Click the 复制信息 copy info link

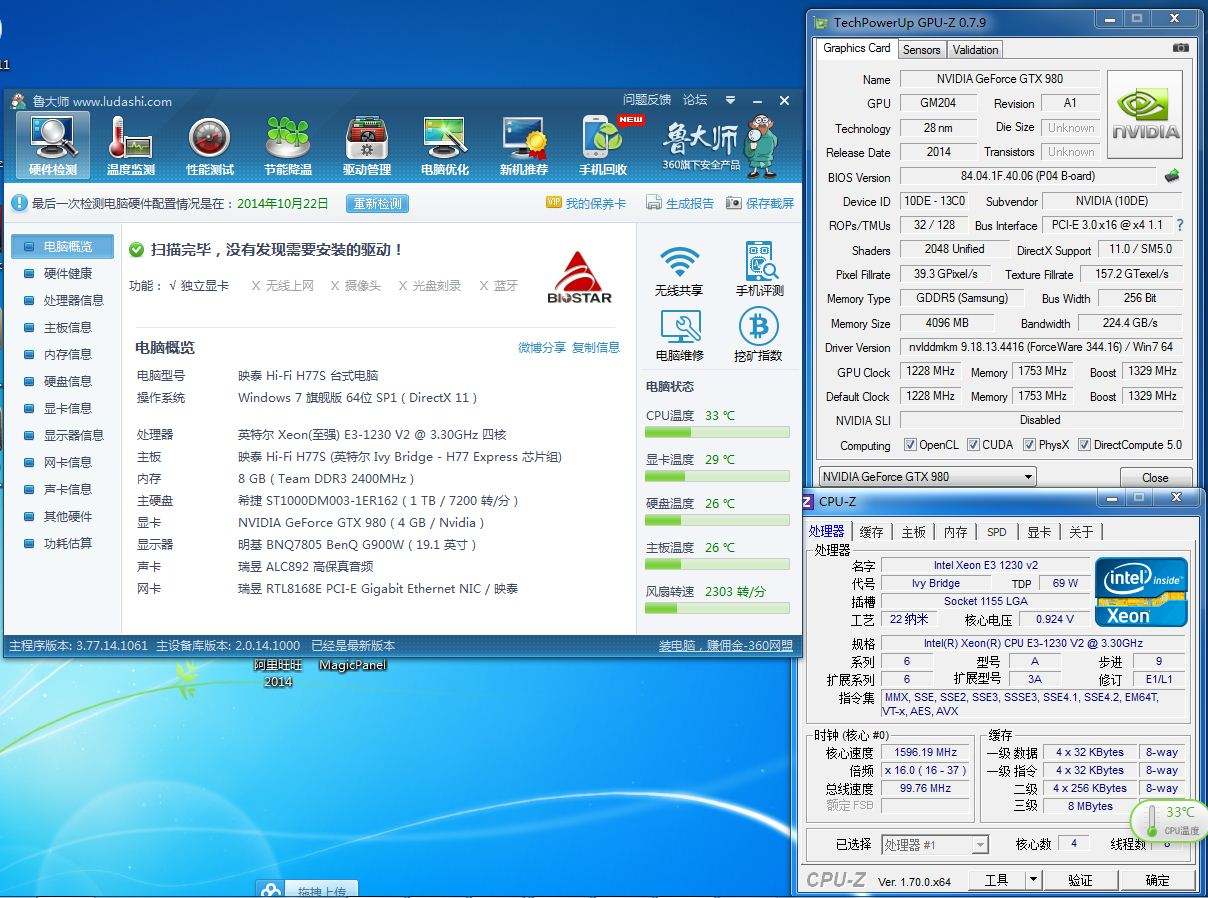pos(596,347)
